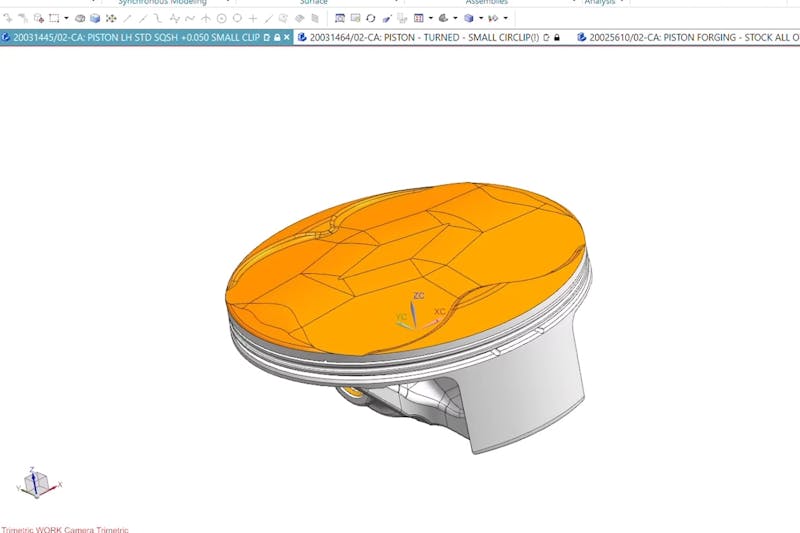Close the PISTON LH STD SQSH tab
The height and width of the screenshot is (533, 800).
[x=287, y=37]
